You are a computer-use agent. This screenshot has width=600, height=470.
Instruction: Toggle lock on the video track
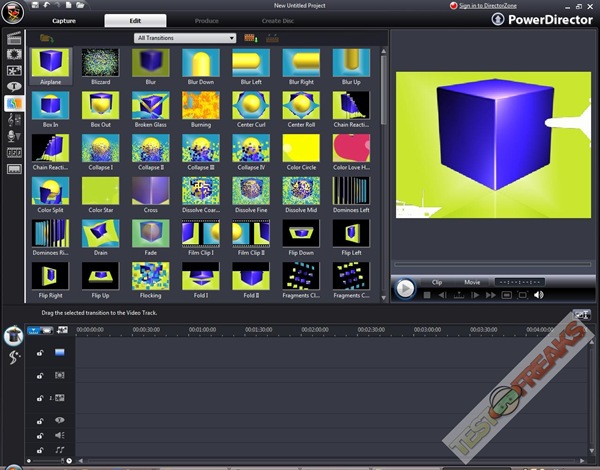click(x=39, y=353)
